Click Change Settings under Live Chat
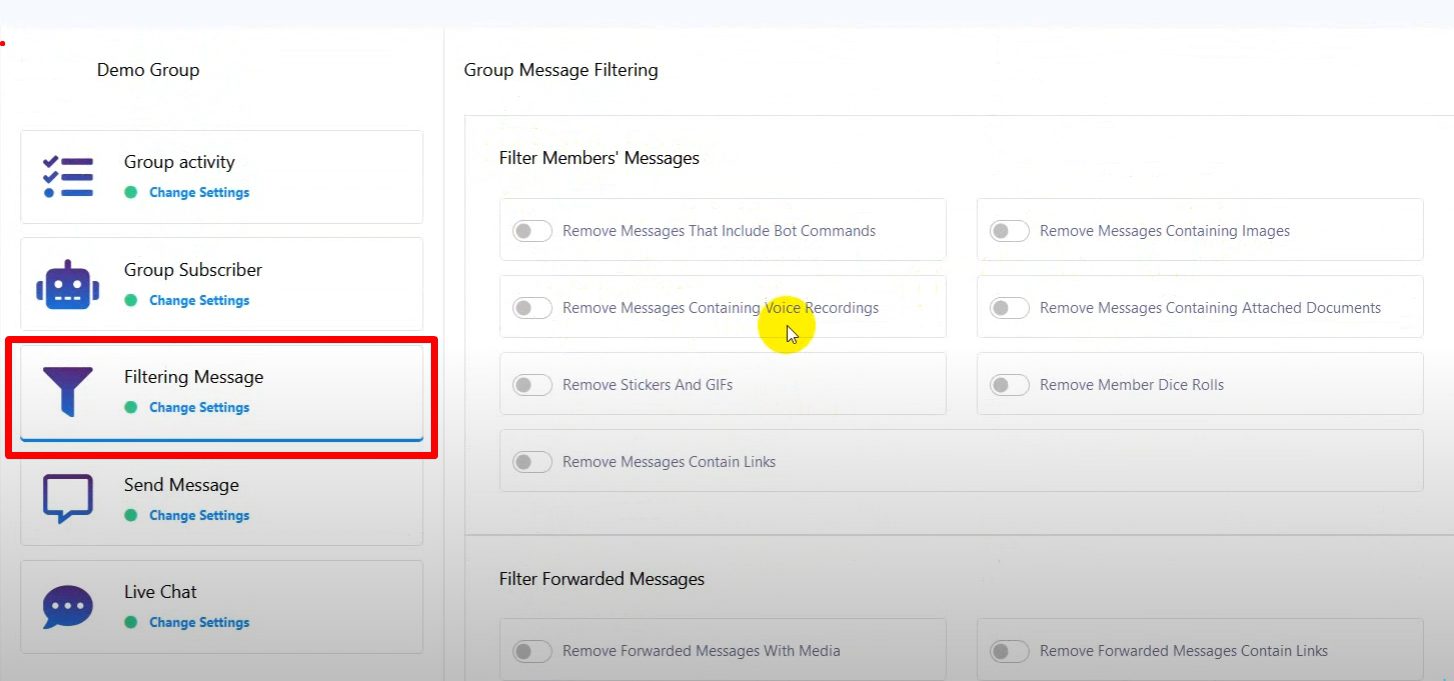Image resolution: width=1454 pixels, height=681 pixels. click(x=199, y=623)
